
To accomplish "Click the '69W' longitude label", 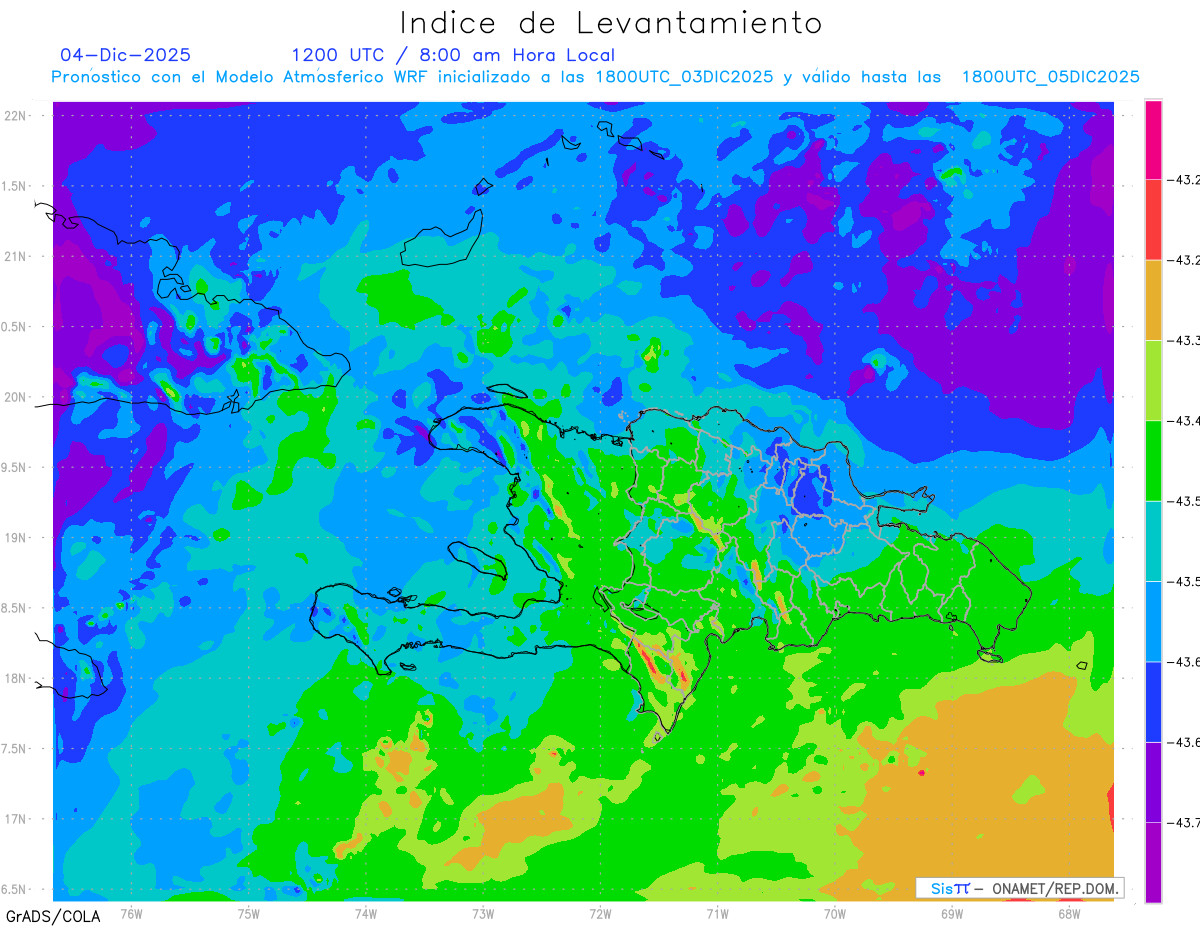I will pyautogui.click(x=952, y=913).
